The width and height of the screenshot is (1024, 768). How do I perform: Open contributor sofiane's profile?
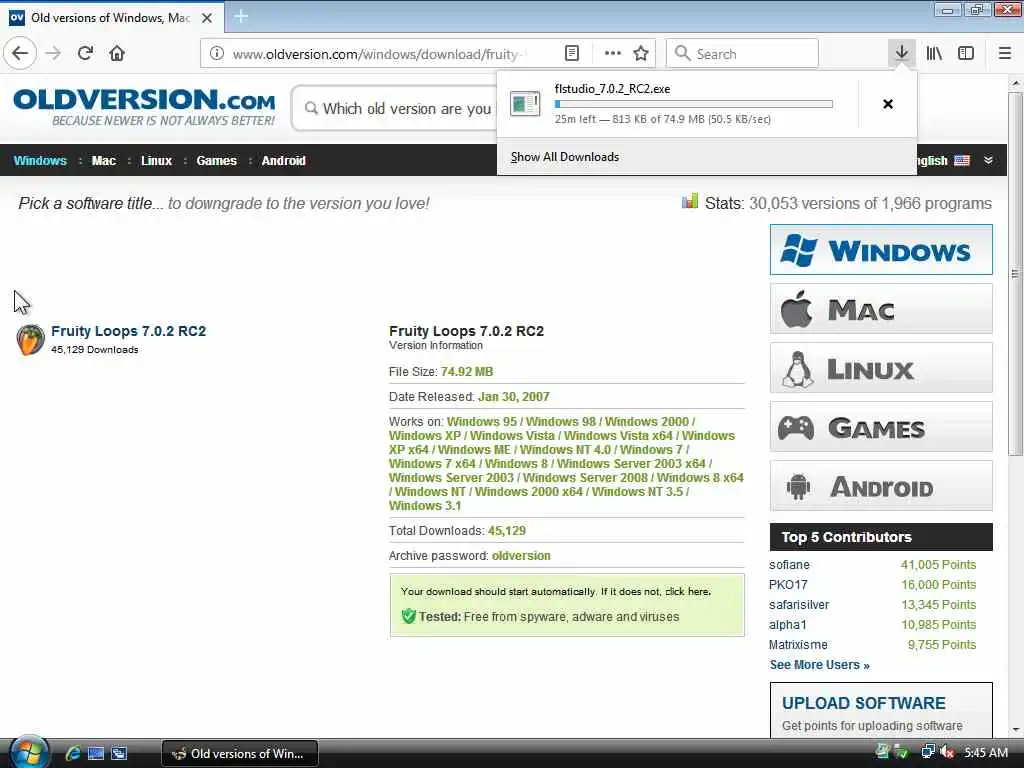(790, 565)
